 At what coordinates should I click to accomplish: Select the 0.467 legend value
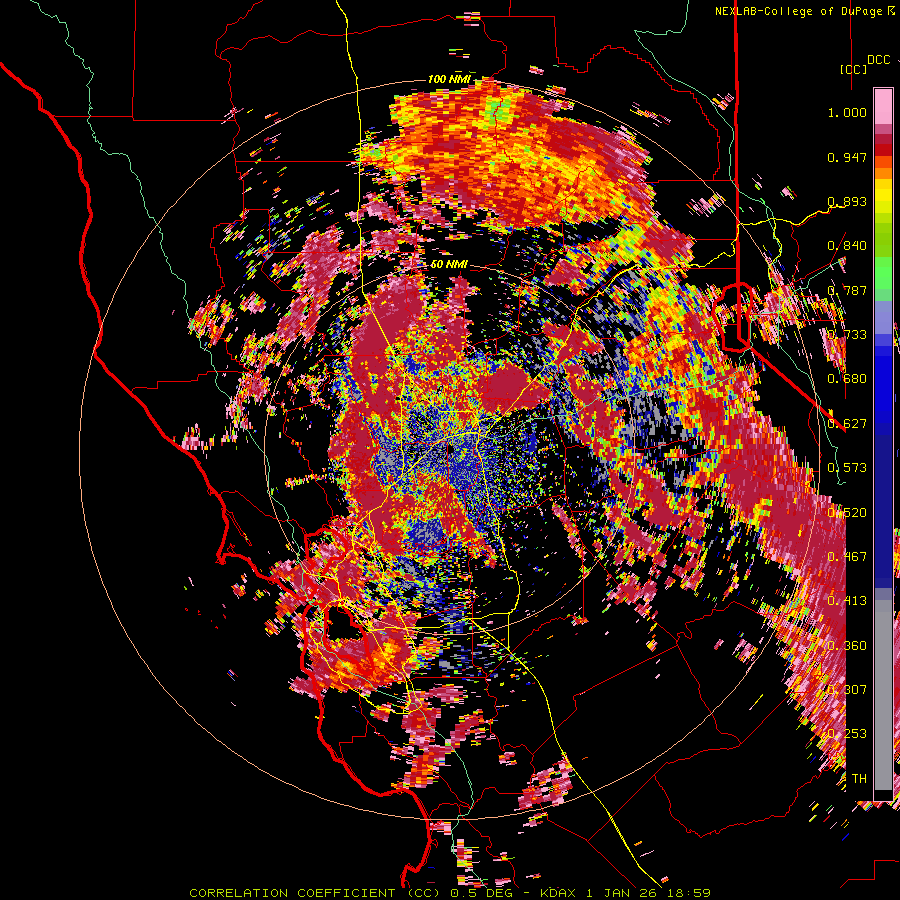847,557
